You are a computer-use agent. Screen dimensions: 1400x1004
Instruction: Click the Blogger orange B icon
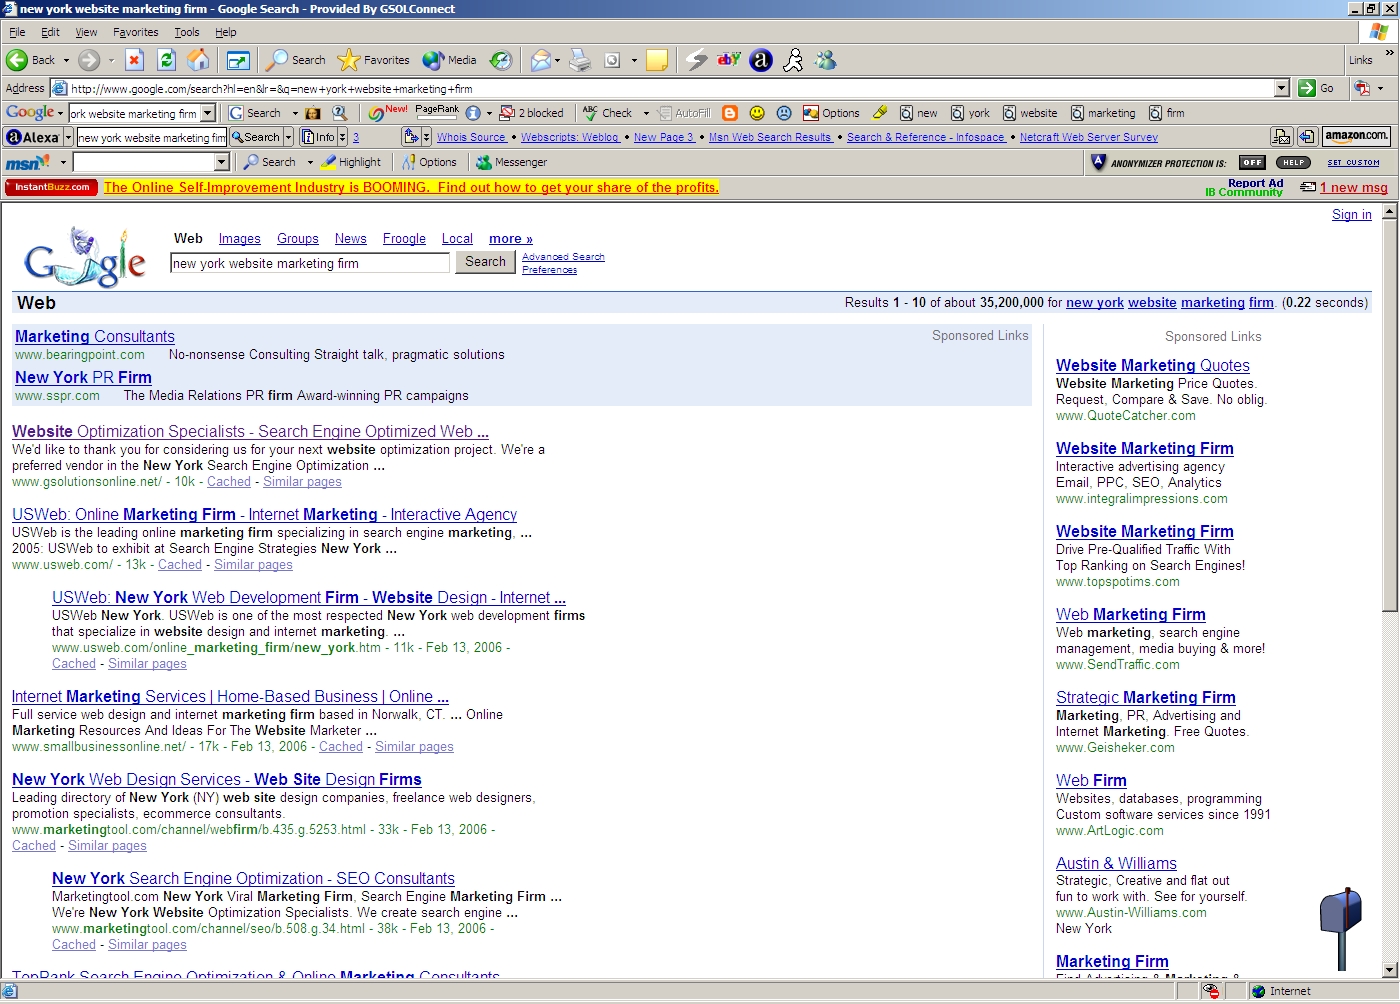click(730, 113)
